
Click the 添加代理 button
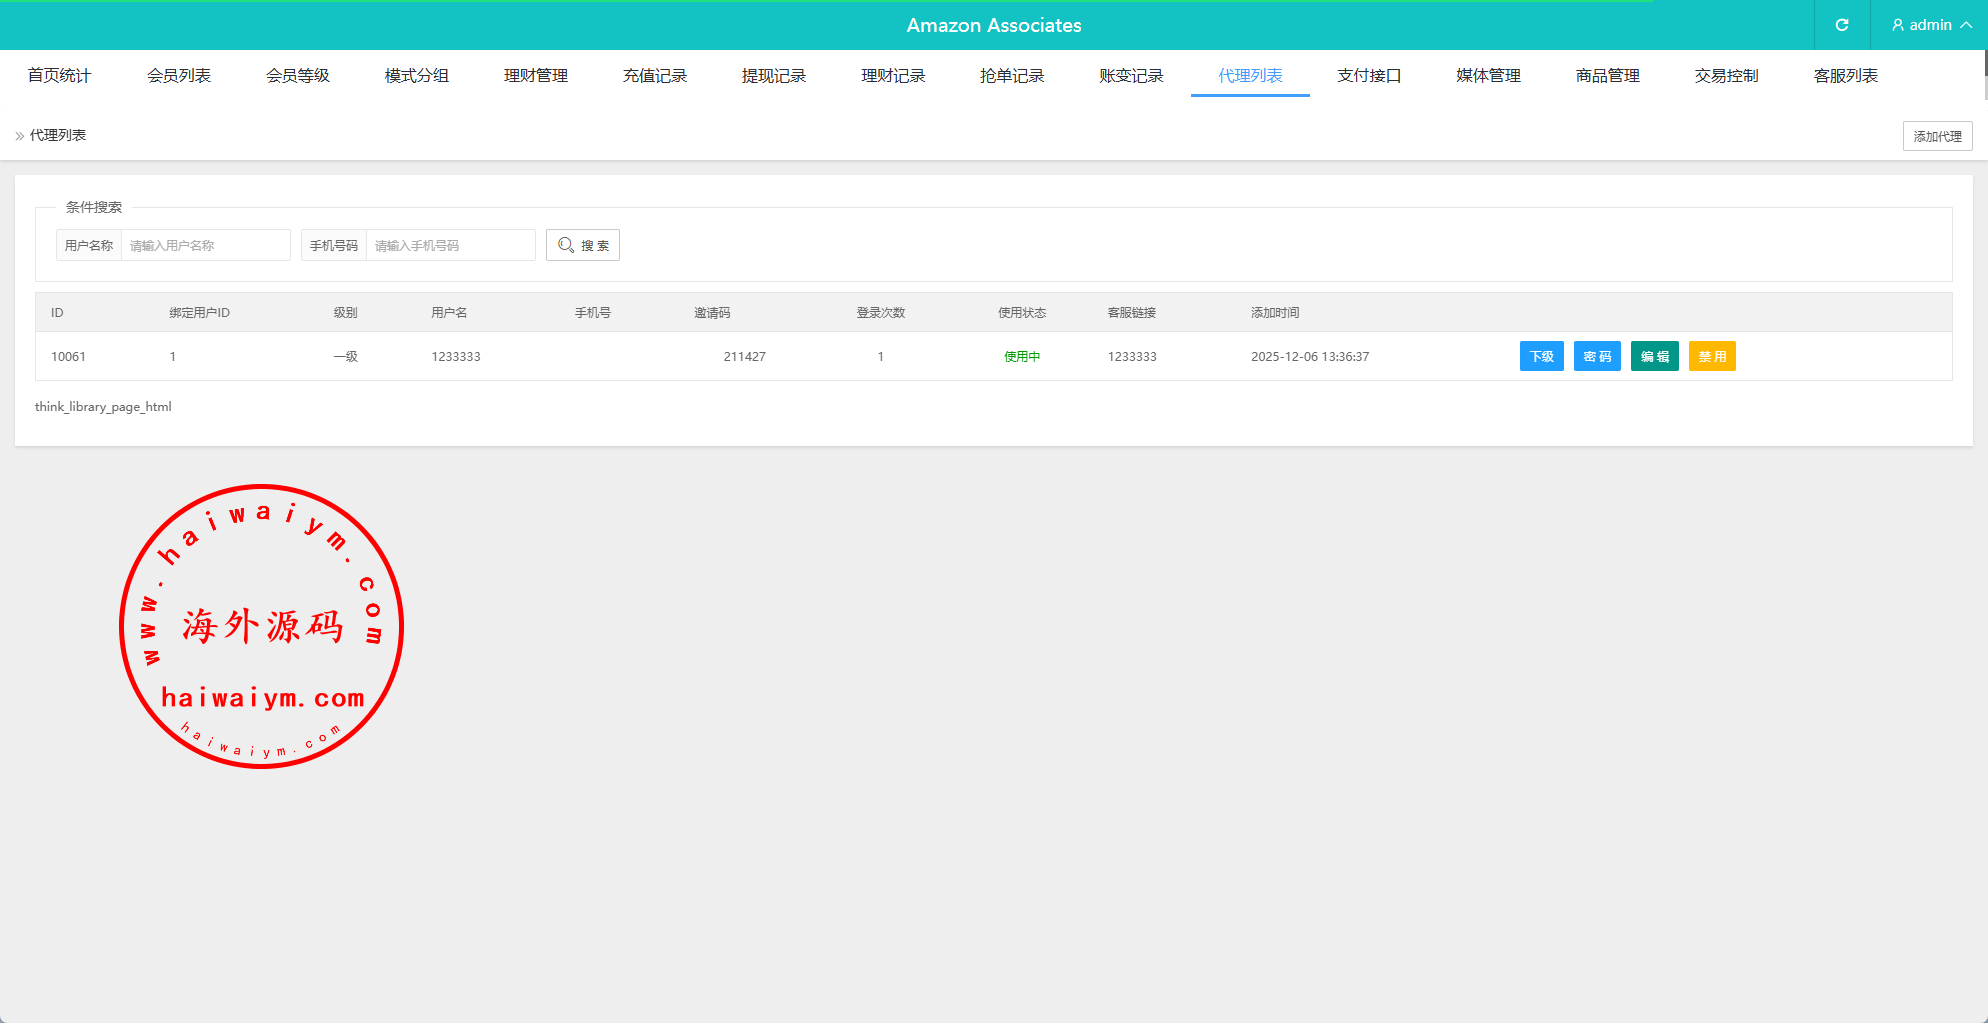1936,136
